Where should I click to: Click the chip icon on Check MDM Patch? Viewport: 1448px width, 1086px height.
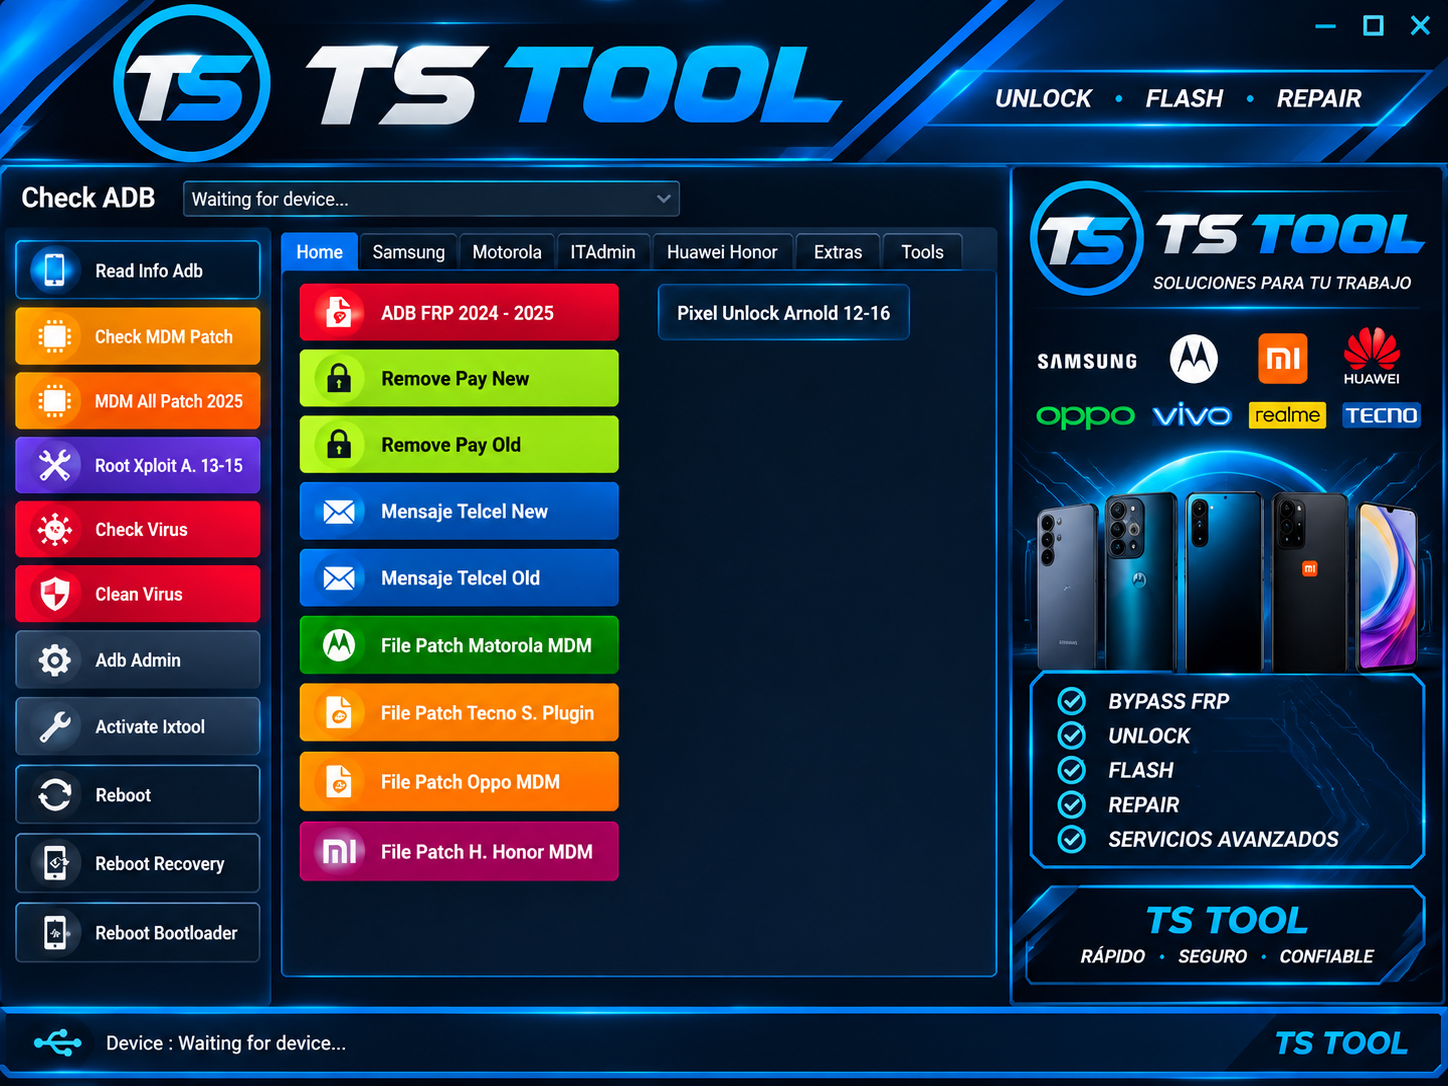pos(55,337)
